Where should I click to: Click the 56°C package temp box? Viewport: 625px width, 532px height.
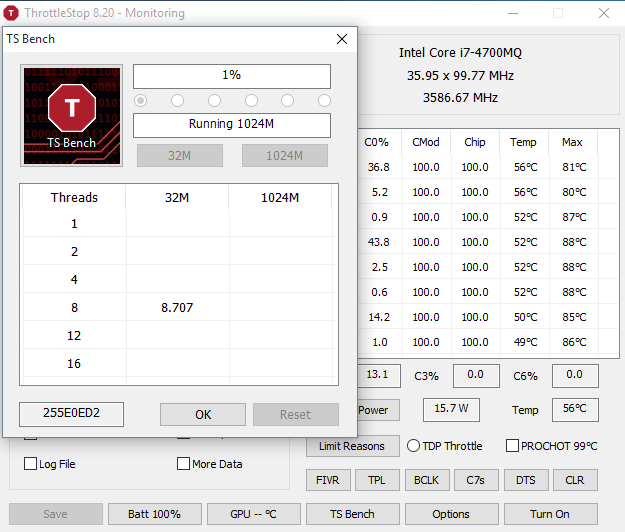(x=575, y=409)
